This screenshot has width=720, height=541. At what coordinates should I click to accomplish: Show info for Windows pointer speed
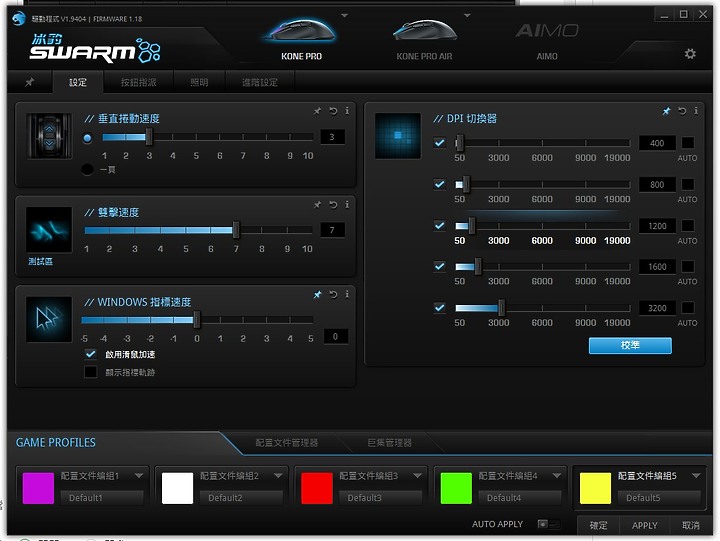tap(347, 294)
